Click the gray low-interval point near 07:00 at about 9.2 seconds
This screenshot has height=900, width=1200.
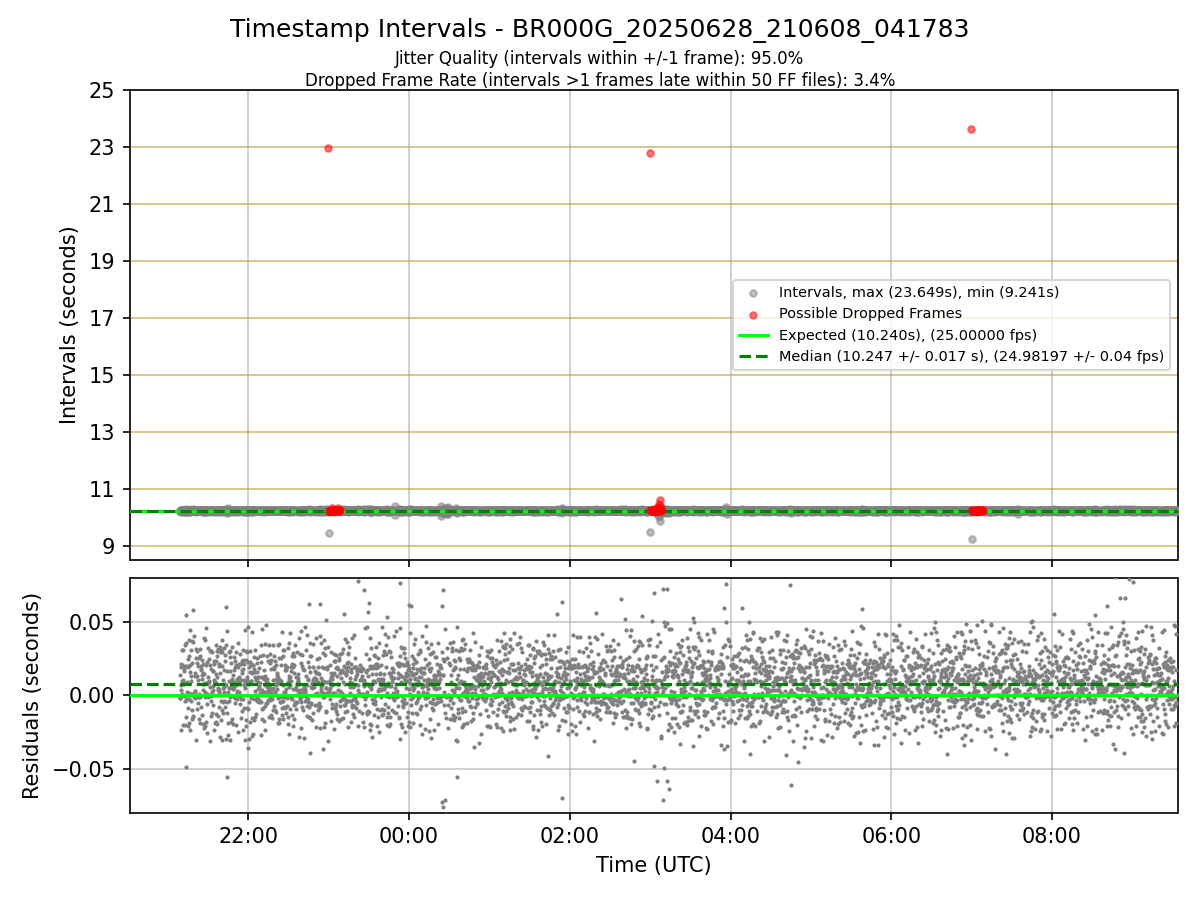pyautogui.click(x=972, y=539)
